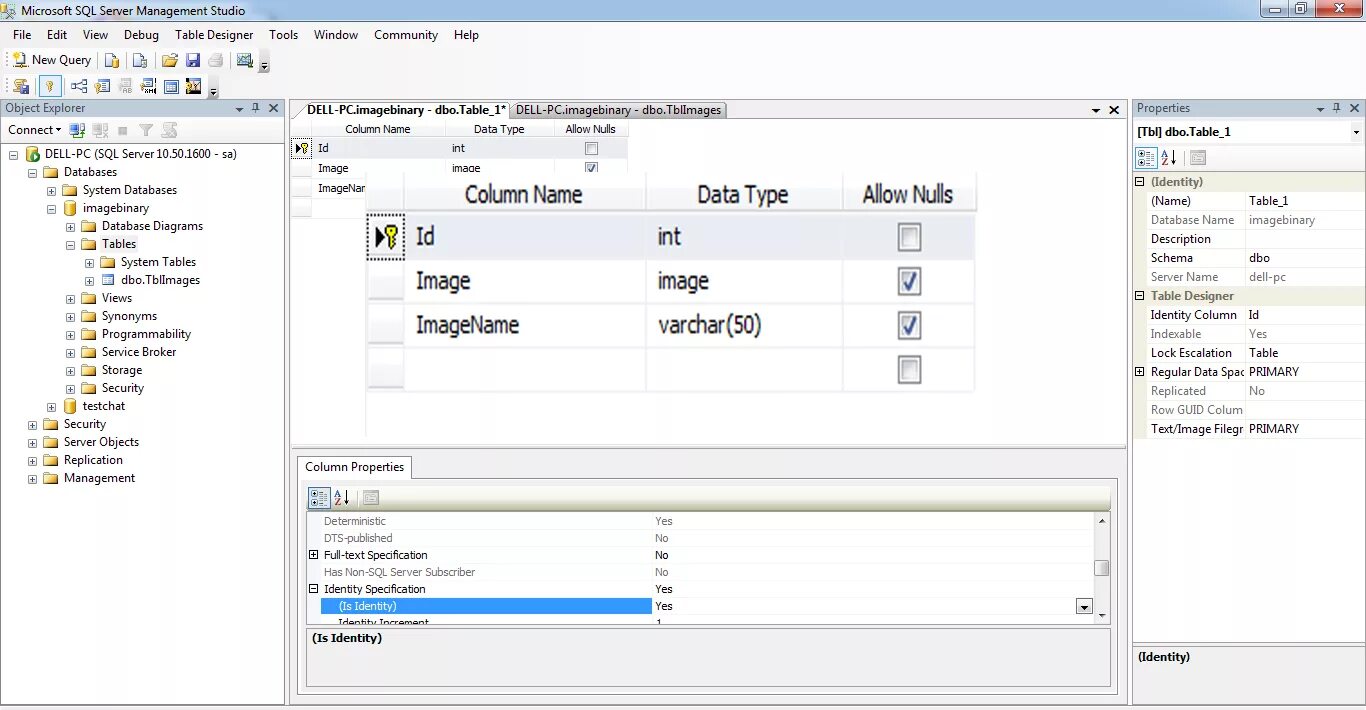Toggle Allow Nulls checkbox for ImageName row
1366x710 pixels.
click(909, 326)
